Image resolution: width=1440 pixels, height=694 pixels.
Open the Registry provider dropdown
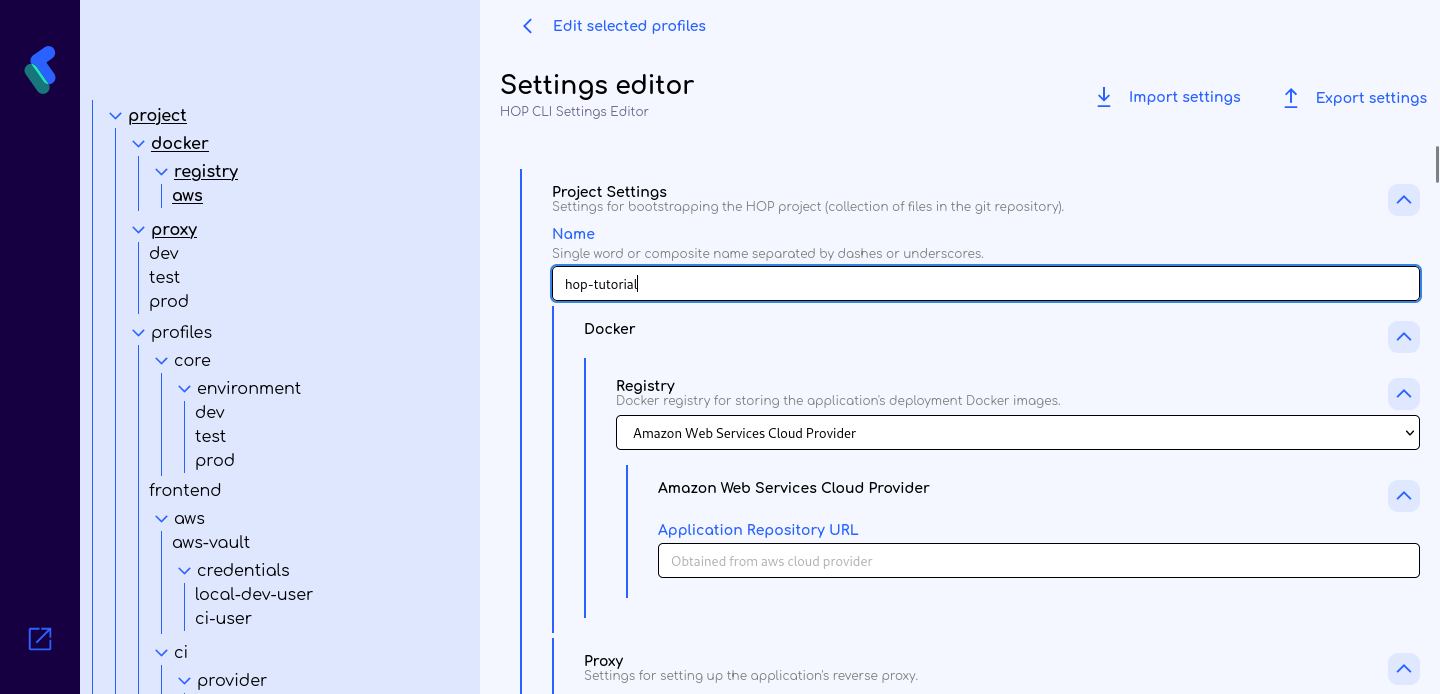1018,433
